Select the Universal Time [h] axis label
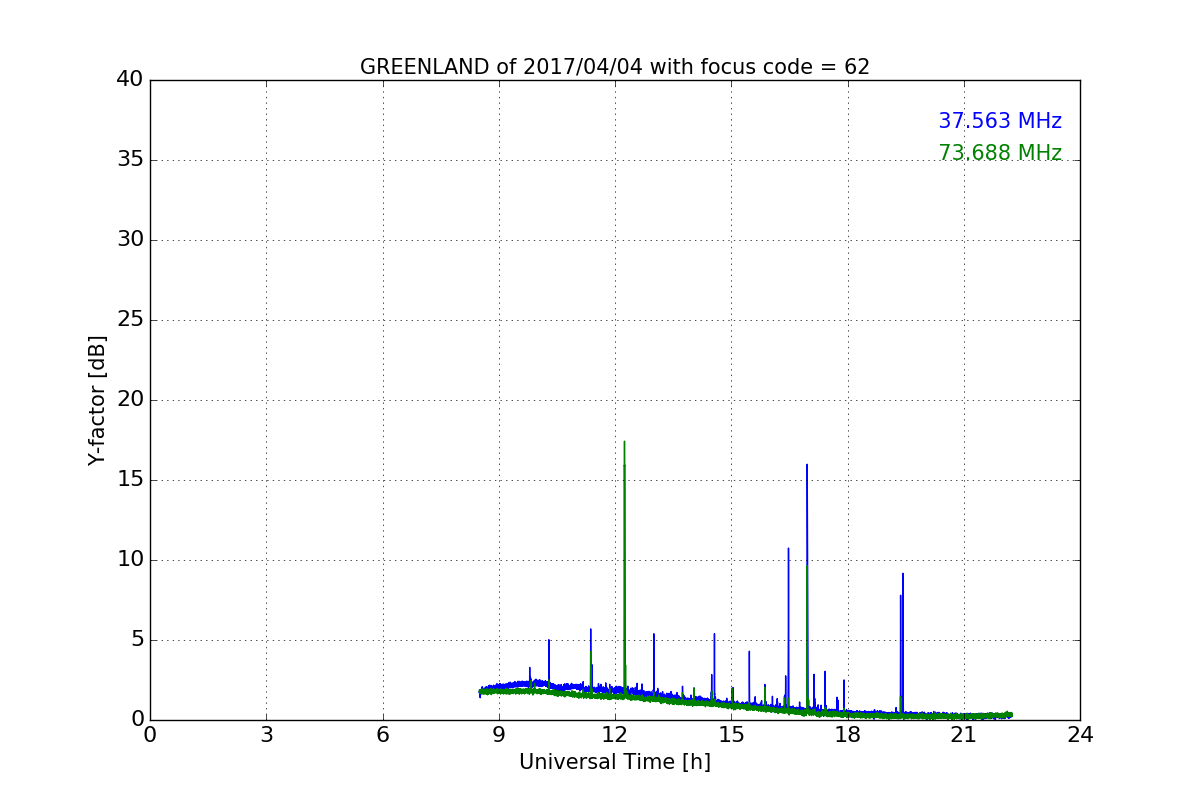1200x800 pixels. tap(615, 762)
